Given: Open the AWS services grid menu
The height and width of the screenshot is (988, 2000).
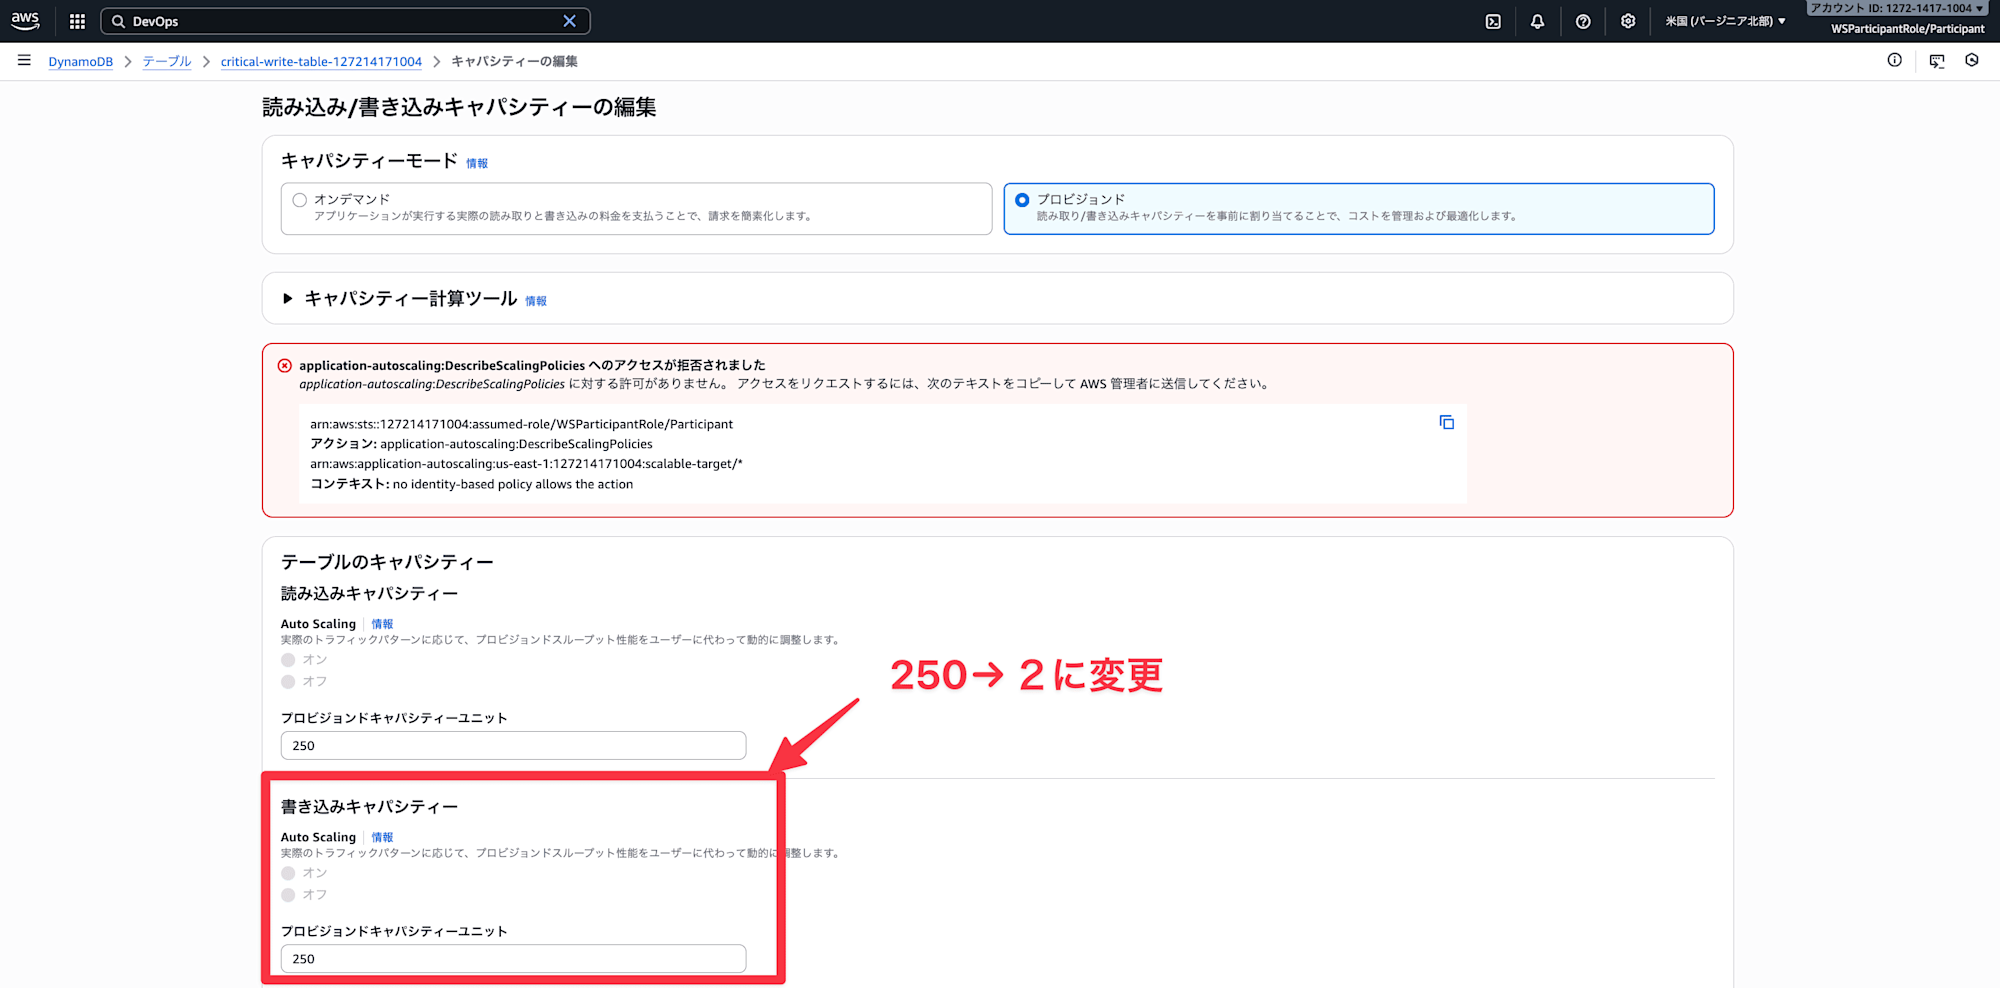Looking at the screenshot, I should [77, 21].
